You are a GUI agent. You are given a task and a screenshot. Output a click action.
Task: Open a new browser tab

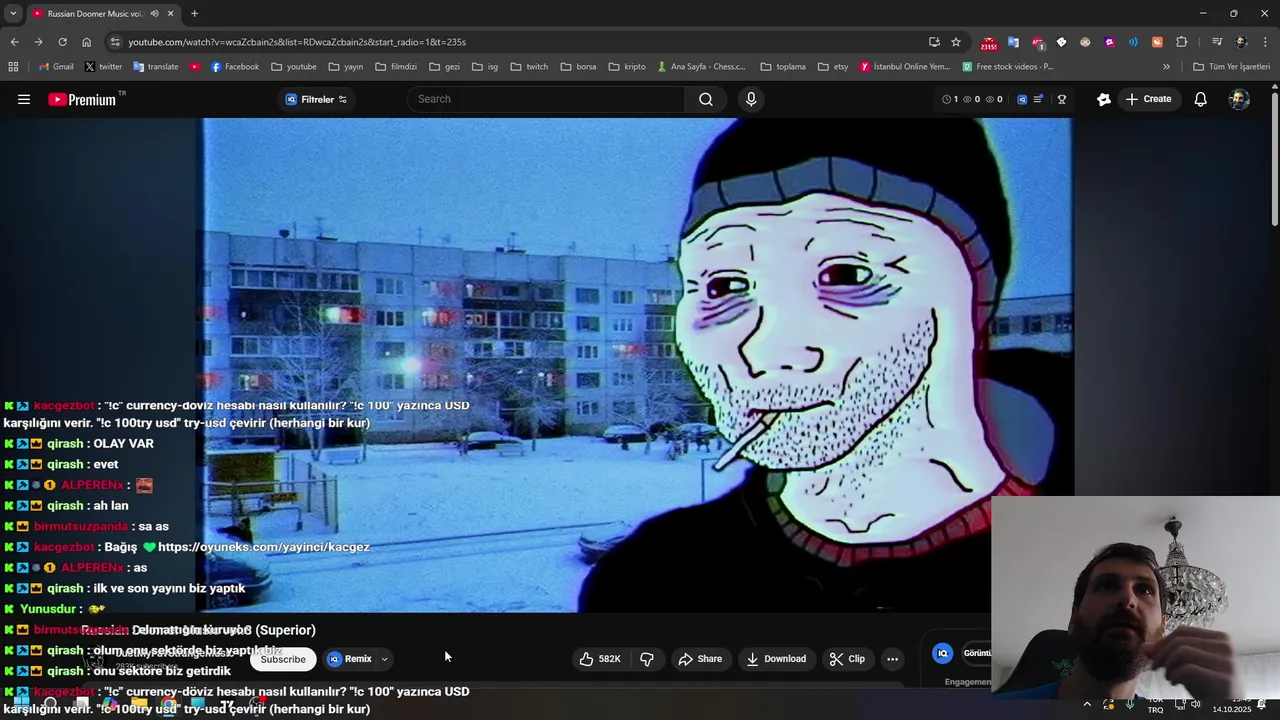(194, 14)
